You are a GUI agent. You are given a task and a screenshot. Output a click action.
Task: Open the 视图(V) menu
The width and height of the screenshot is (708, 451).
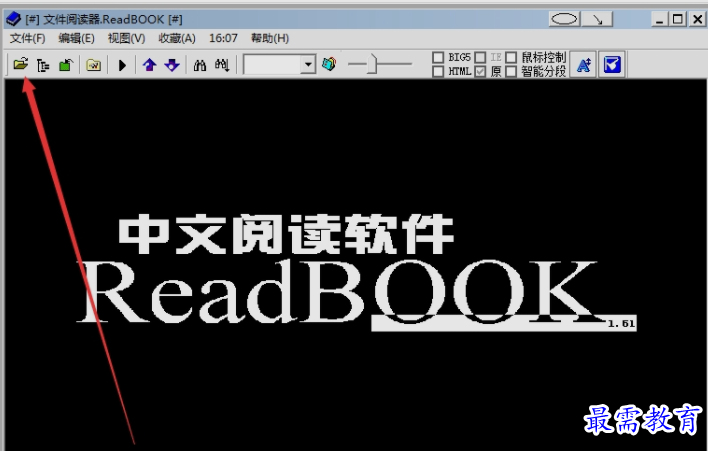[x=126, y=38]
